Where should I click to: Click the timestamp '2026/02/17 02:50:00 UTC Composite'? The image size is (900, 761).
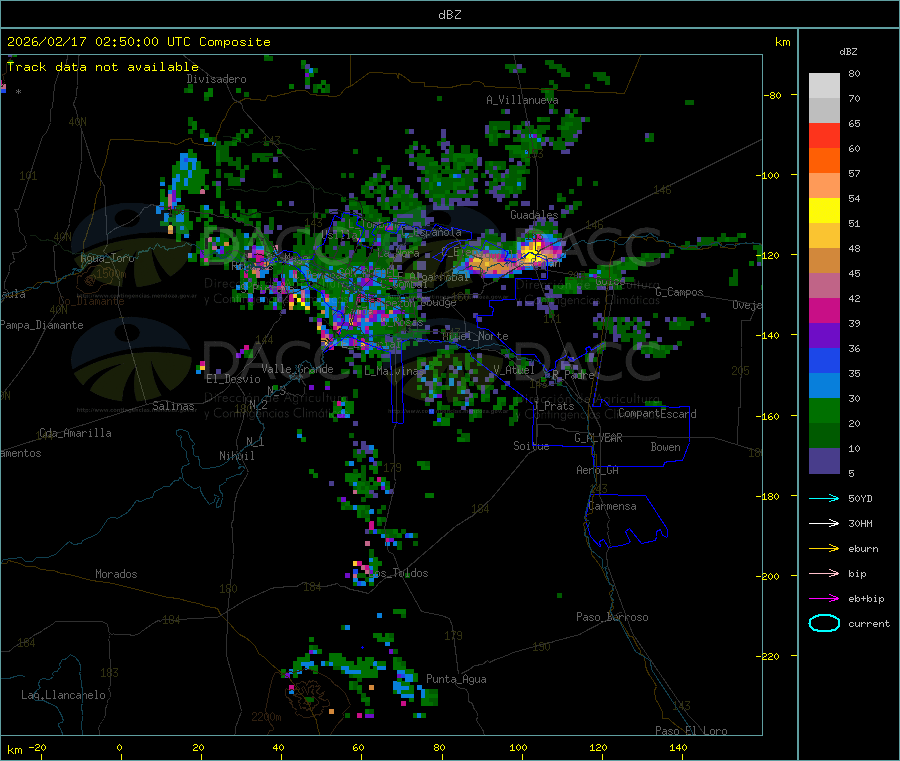tap(138, 42)
